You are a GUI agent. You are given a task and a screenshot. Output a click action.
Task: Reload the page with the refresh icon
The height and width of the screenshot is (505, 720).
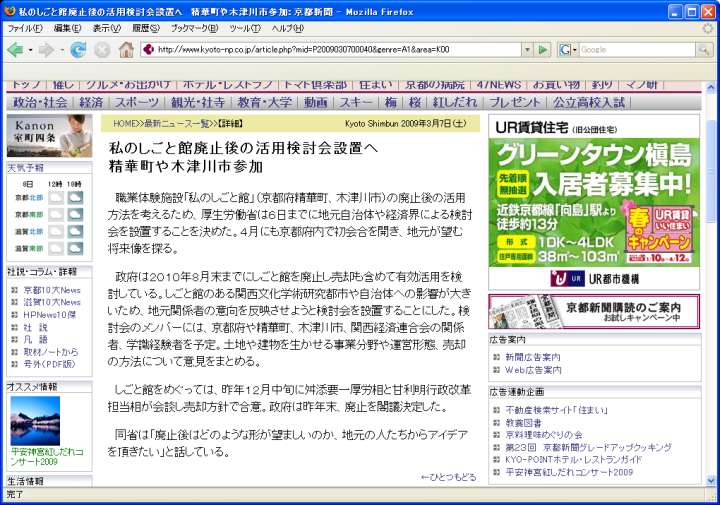[78, 49]
